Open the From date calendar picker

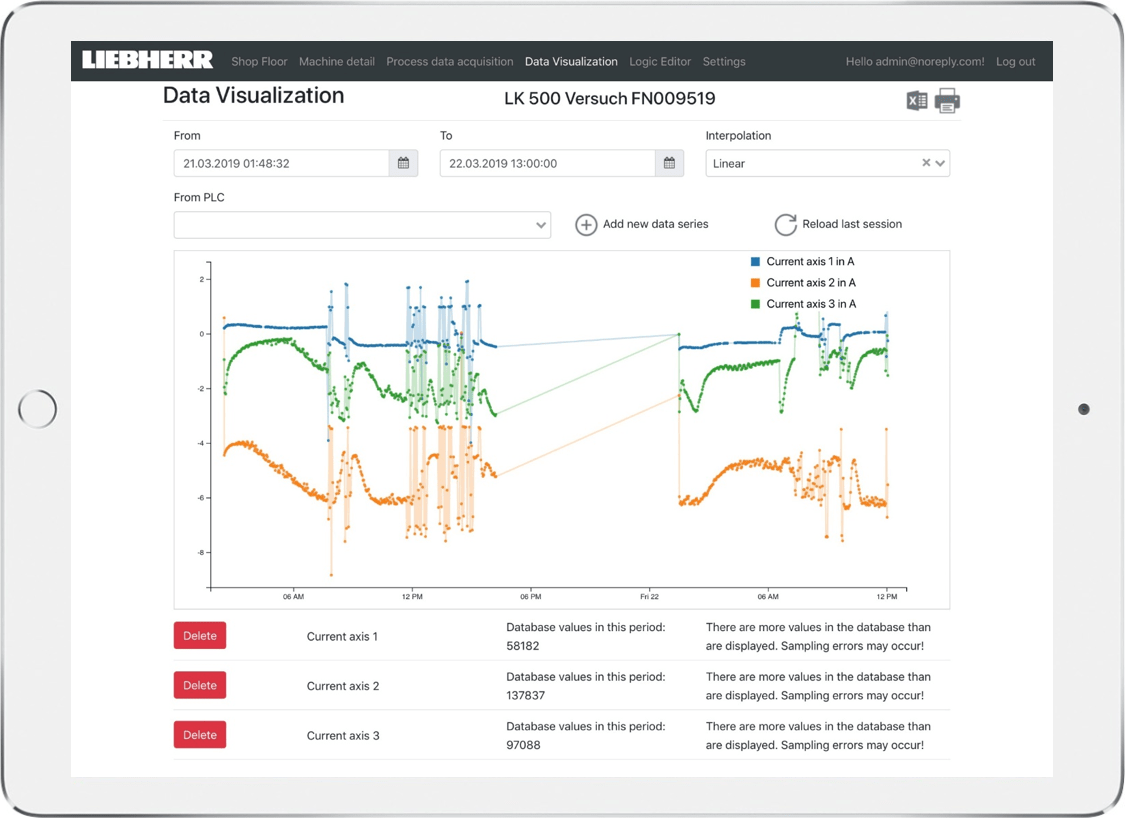pos(403,163)
